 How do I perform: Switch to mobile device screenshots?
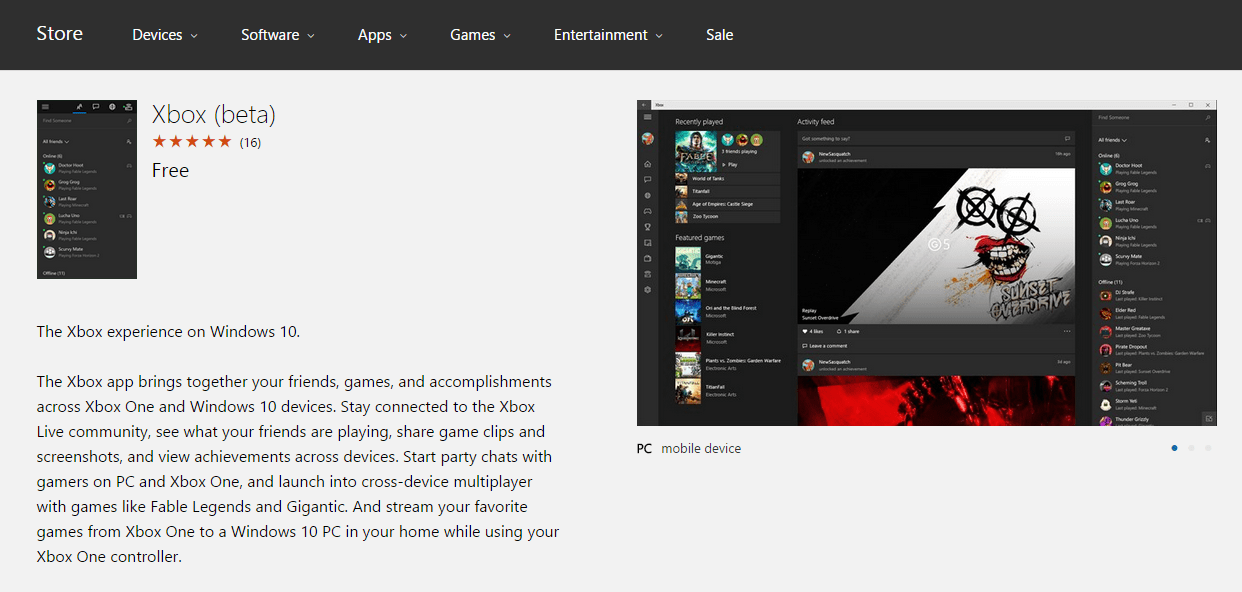701,449
